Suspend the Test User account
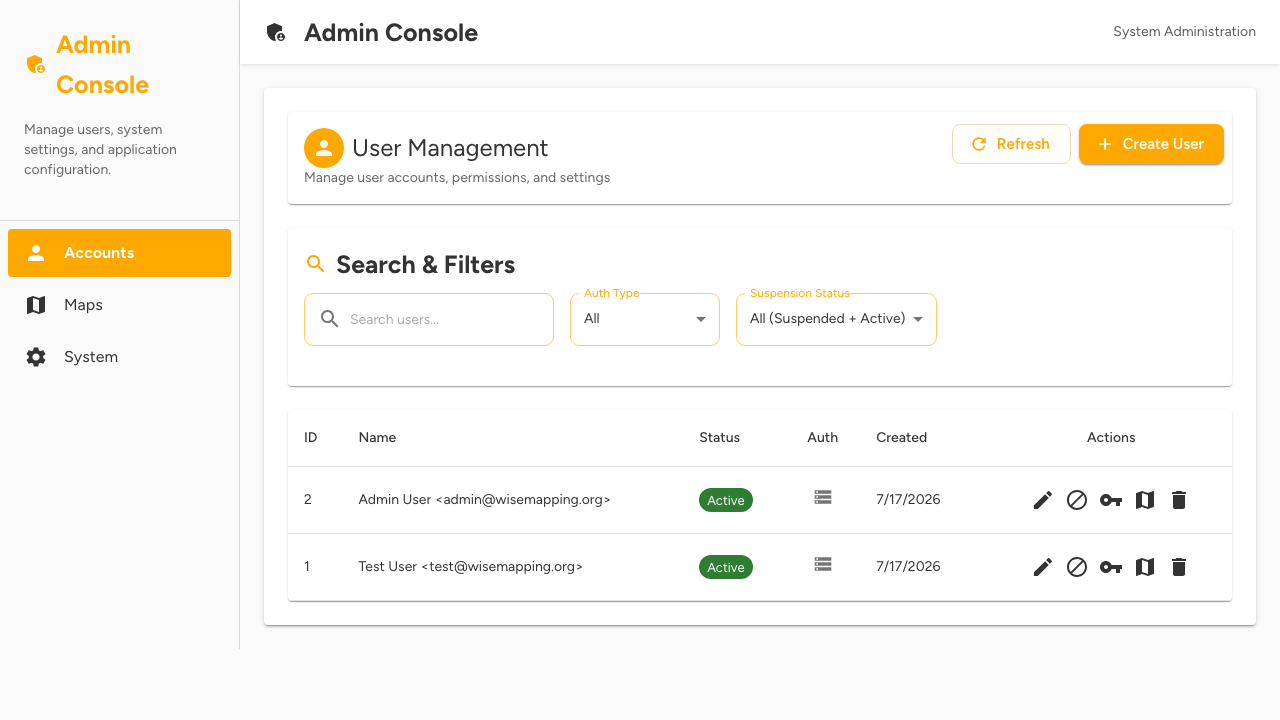This screenshot has width=1280, height=720. tap(1077, 567)
